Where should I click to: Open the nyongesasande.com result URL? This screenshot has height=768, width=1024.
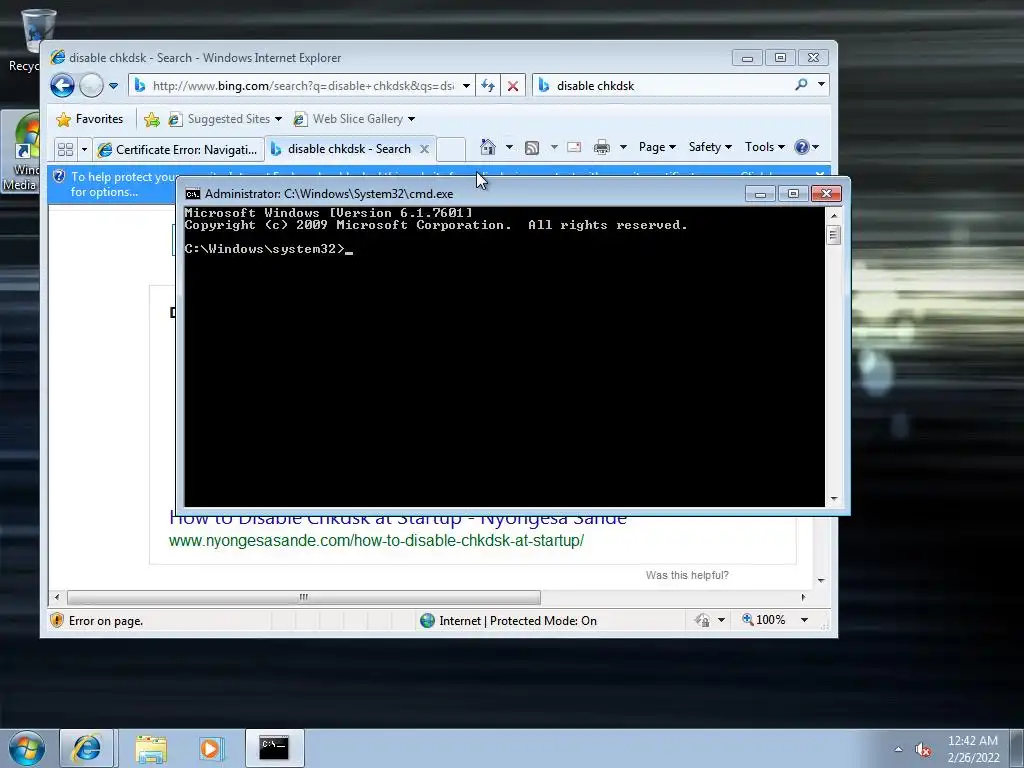tap(376, 541)
